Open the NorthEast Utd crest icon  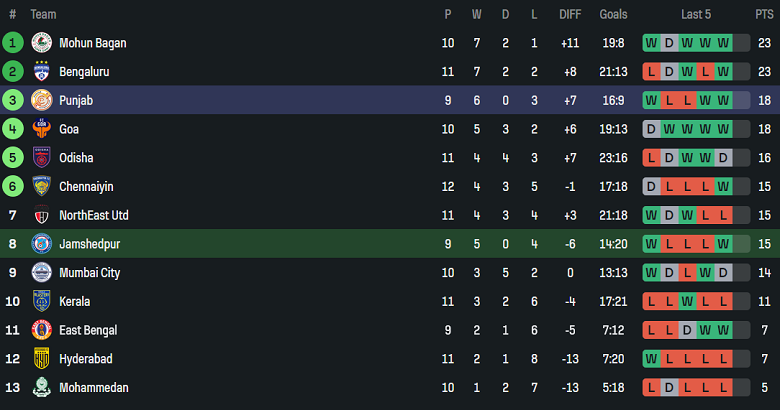pos(42,215)
